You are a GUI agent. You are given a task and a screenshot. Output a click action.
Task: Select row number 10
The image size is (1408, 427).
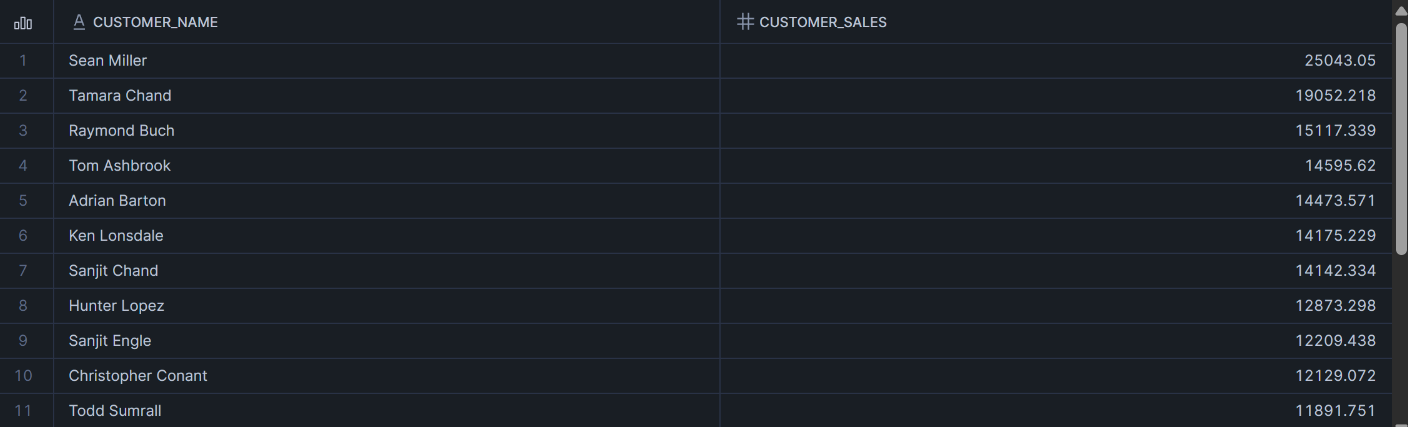(23, 376)
